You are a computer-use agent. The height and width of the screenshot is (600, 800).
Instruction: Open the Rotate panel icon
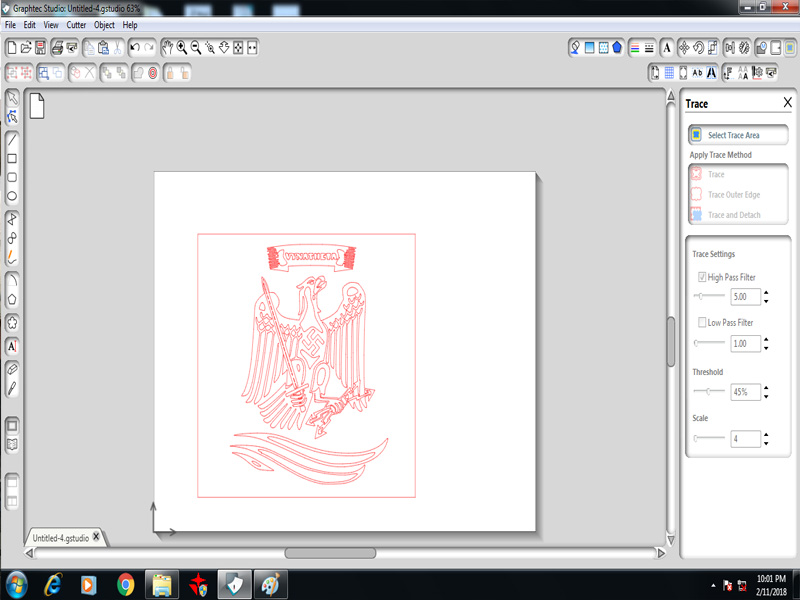click(x=698, y=47)
